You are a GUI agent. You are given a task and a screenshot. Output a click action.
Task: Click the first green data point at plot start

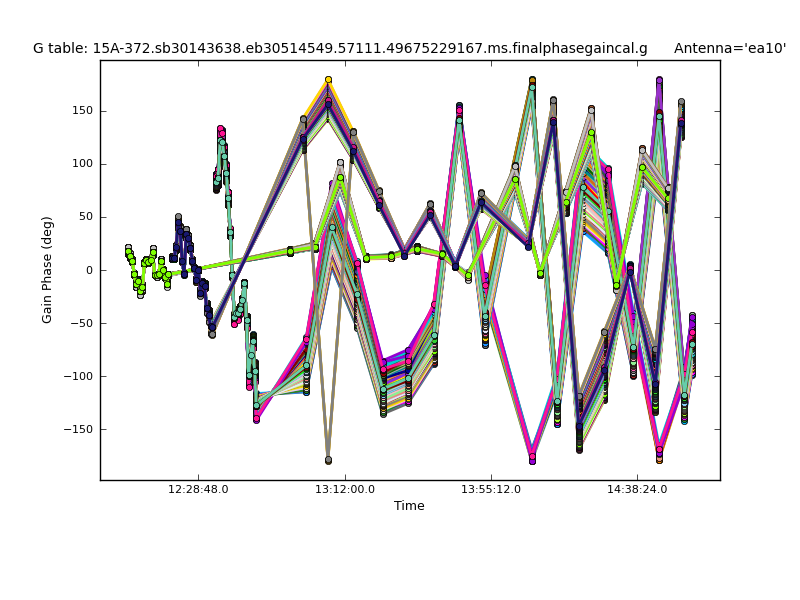click(x=128, y=248)
